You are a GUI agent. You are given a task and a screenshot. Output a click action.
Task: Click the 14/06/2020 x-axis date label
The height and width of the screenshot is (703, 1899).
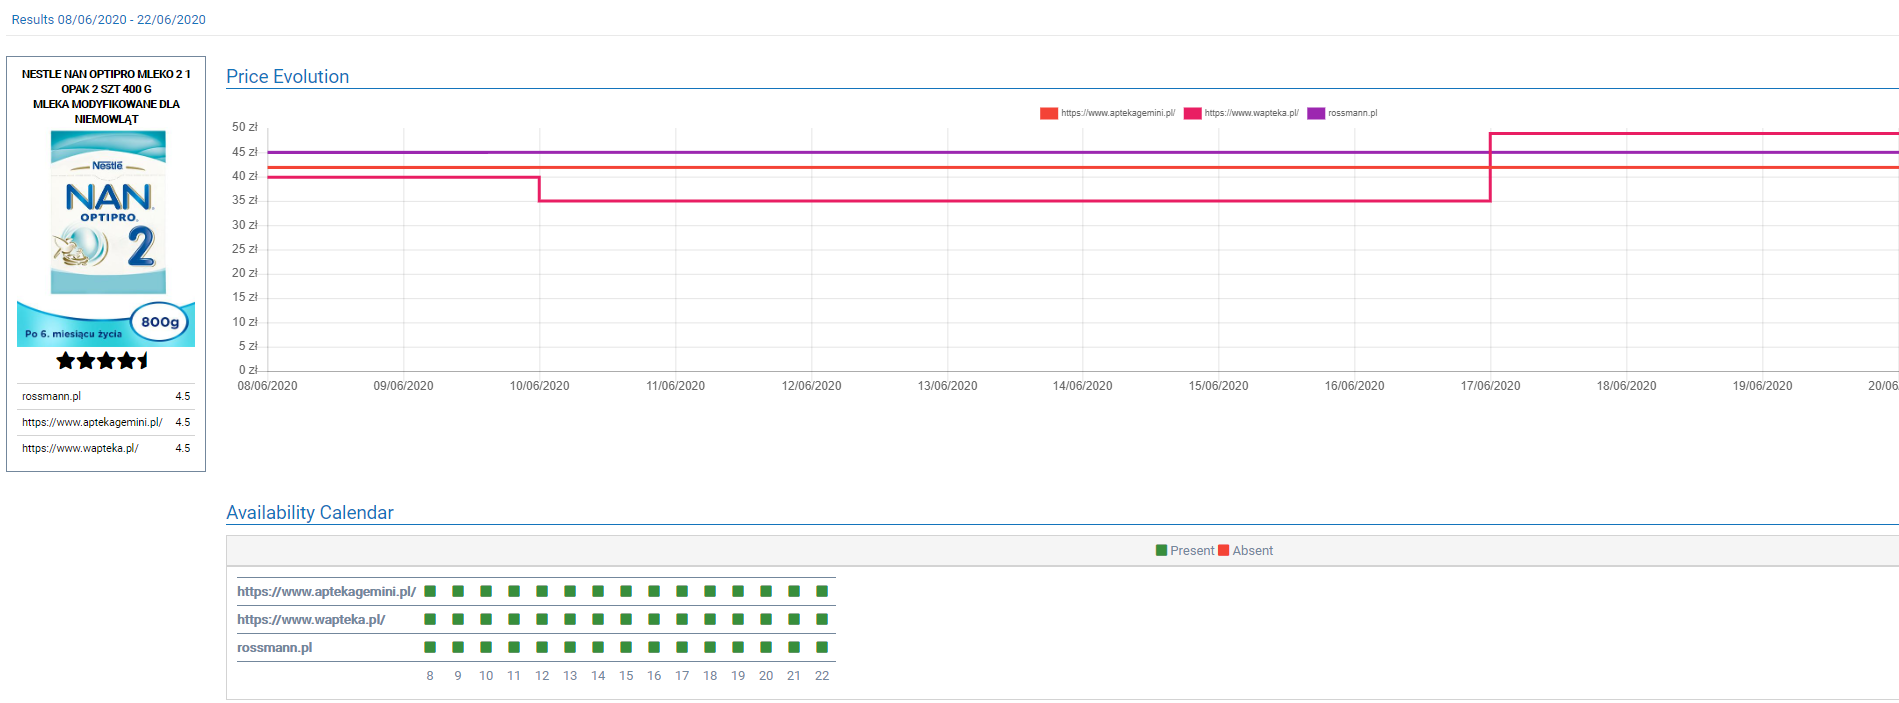(x=1082, y=386)
